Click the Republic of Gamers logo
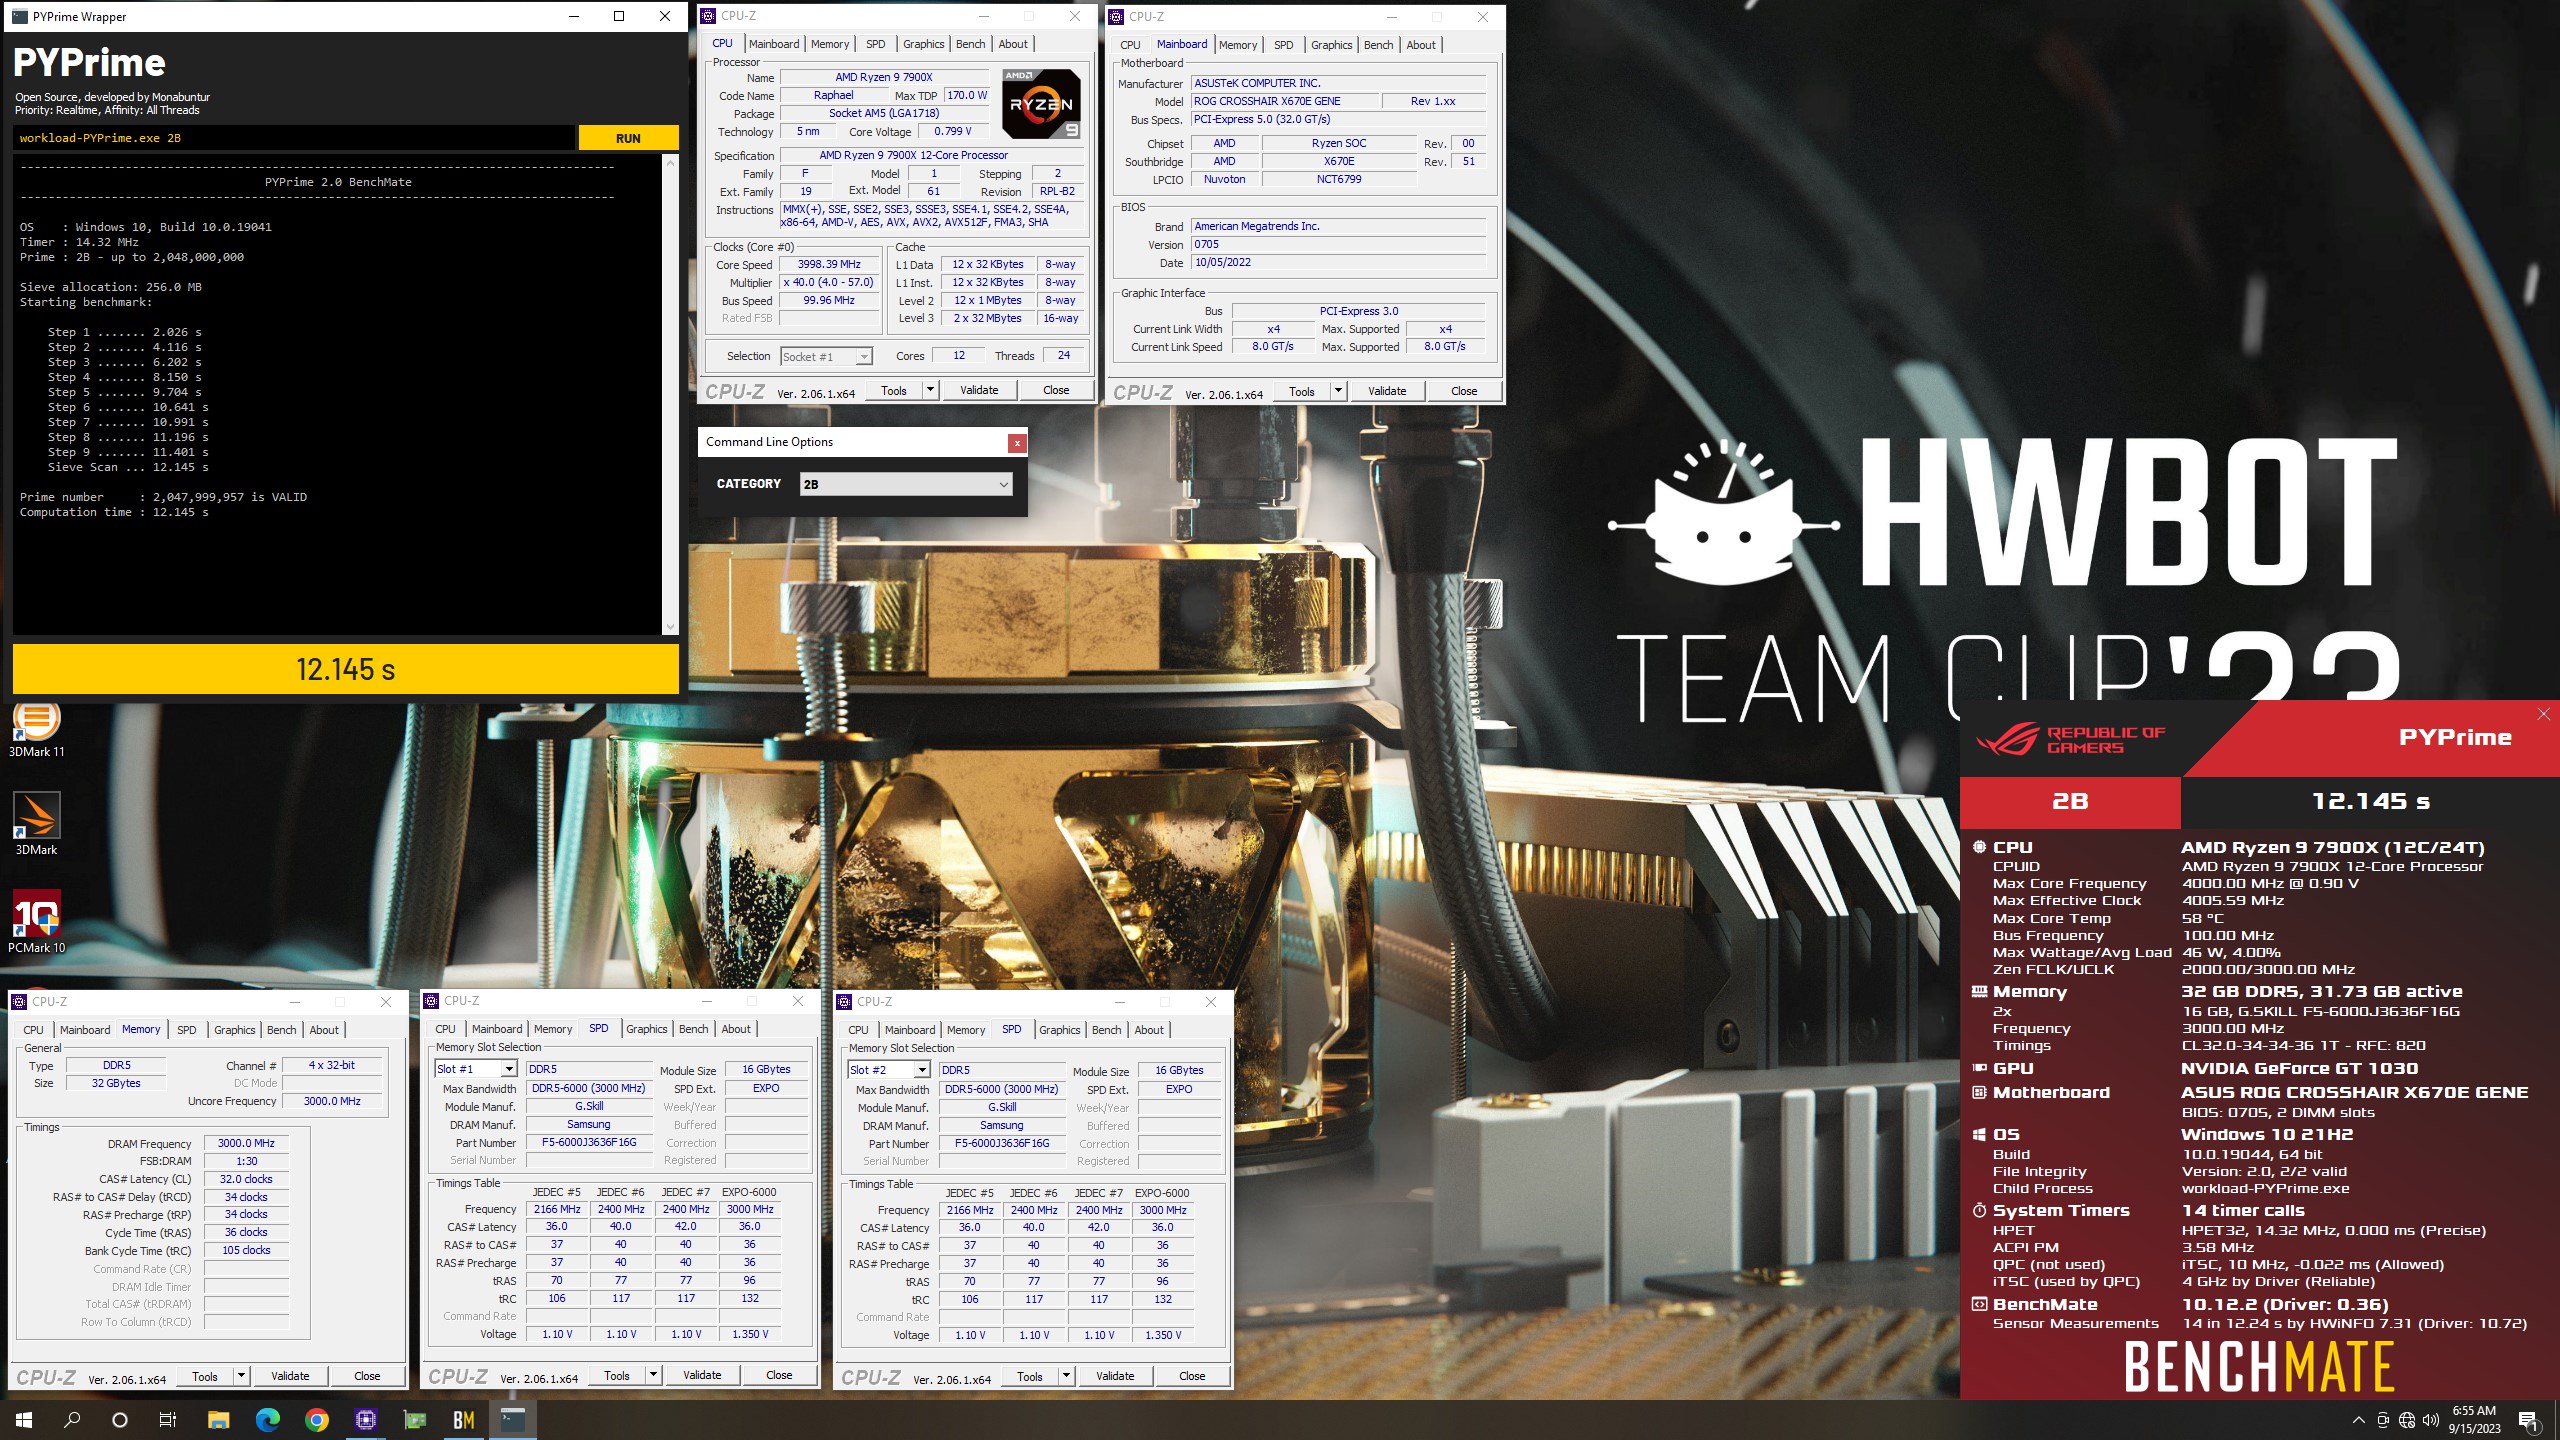 pyautogui.click(x=2070, y=739)
